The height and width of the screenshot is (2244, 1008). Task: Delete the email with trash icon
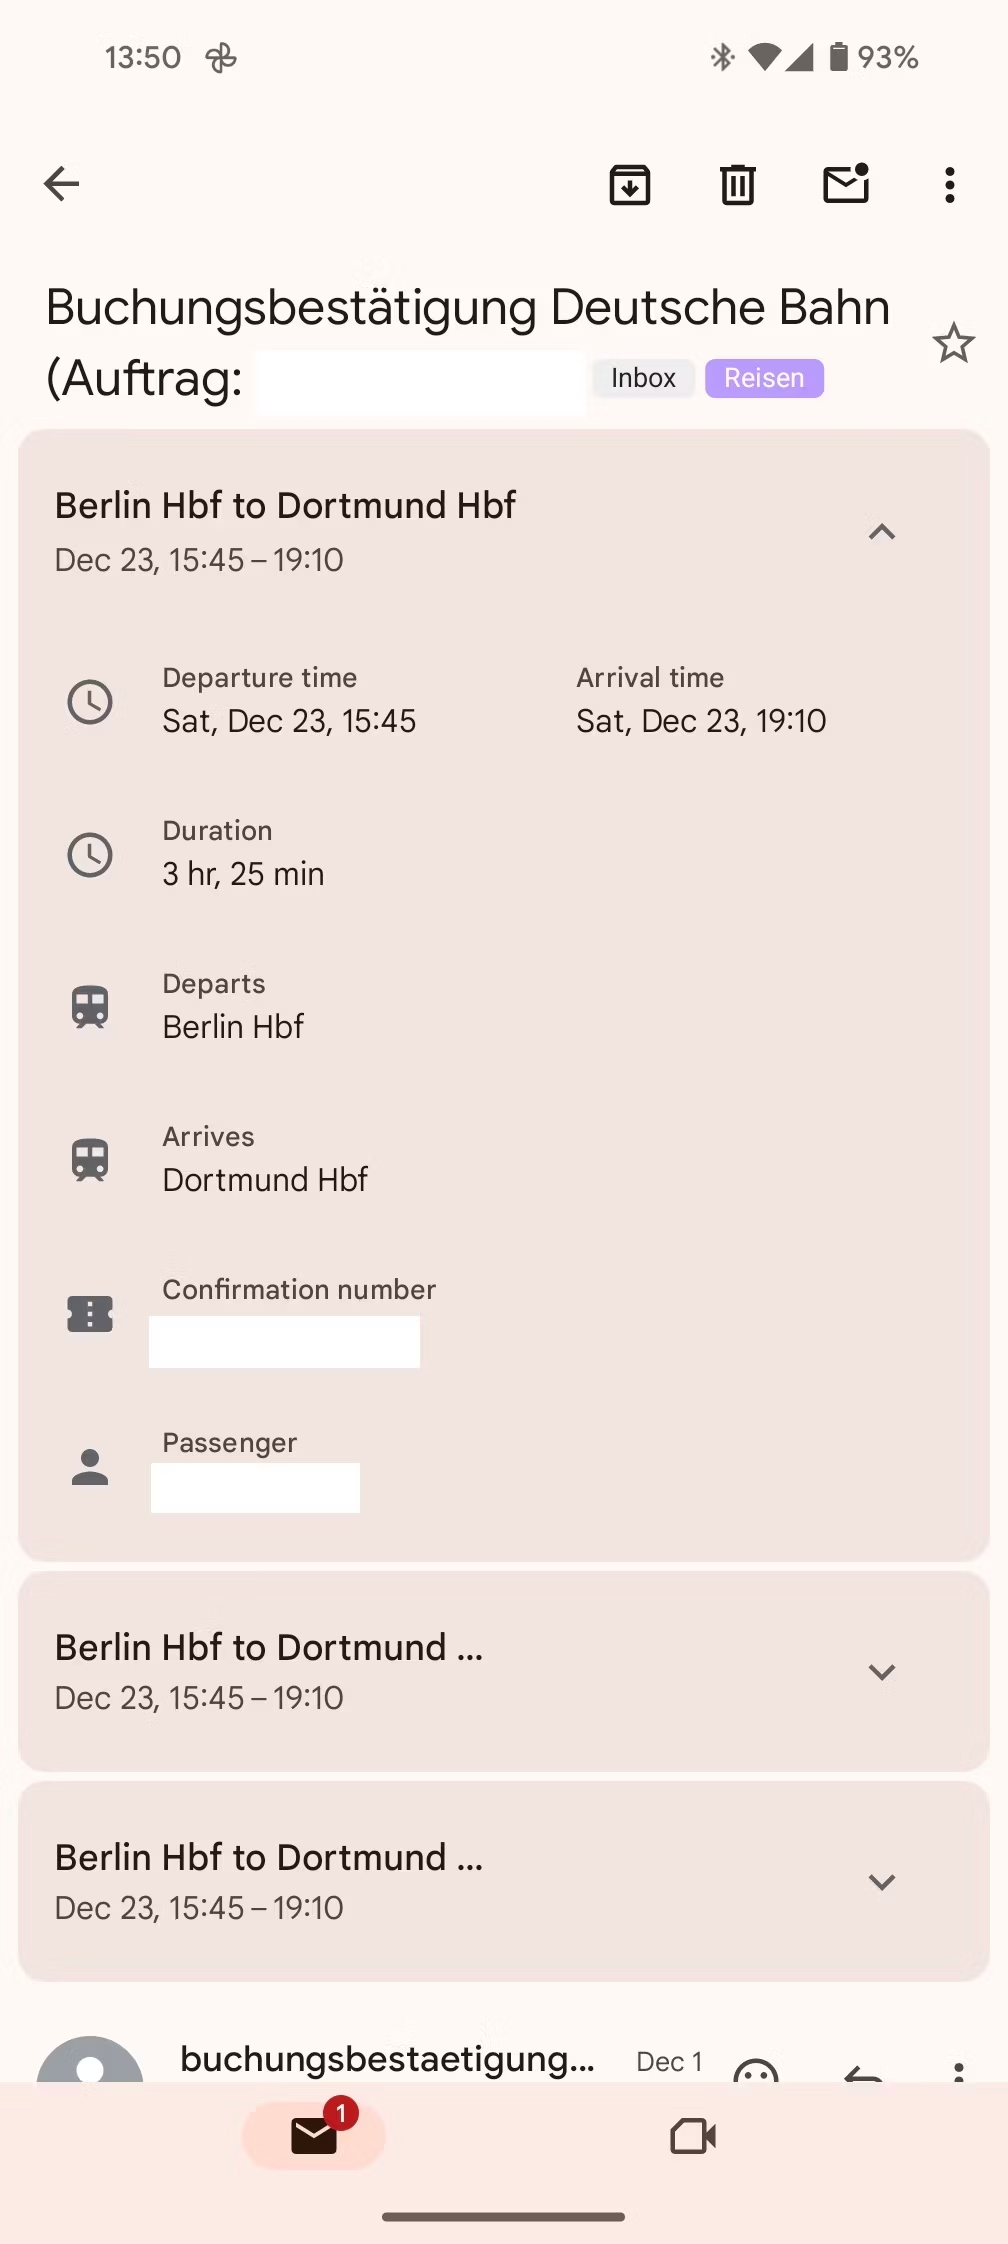click(x=738, y=185)
